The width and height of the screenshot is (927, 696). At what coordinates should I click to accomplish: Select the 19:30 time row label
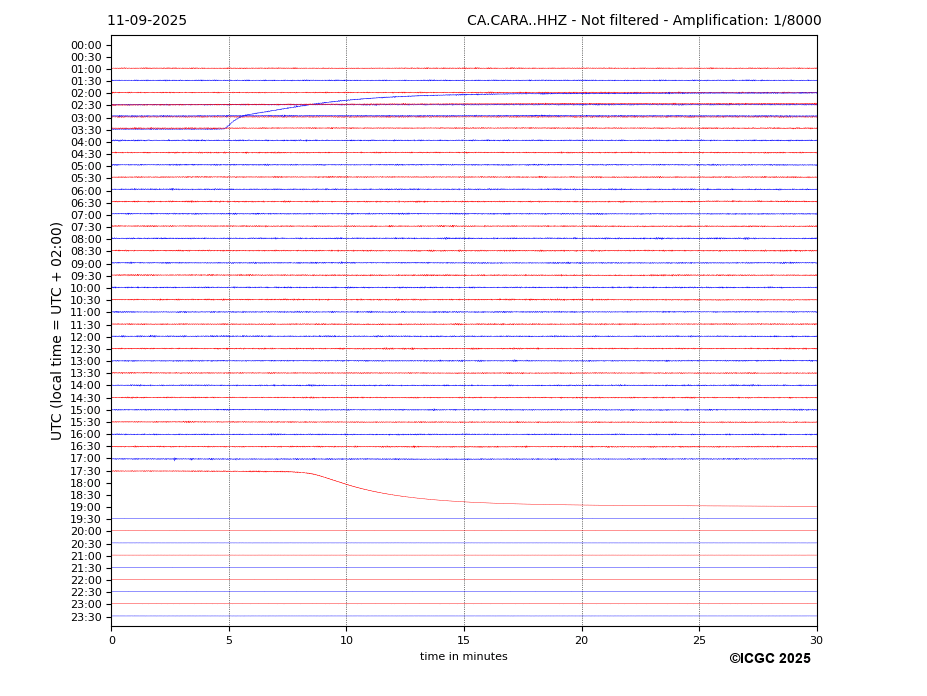click(x=86, y=519)
